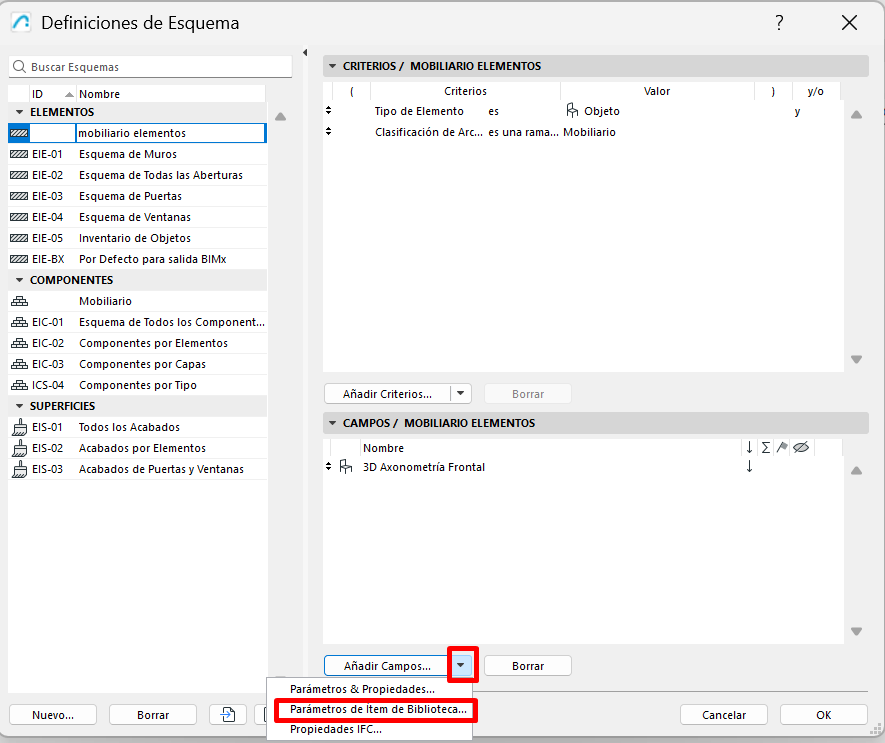The width and height of the screenshot is (885, 743).
Task: Open the Añadir Criterios dropdown arrow
Action: [460, 394]
